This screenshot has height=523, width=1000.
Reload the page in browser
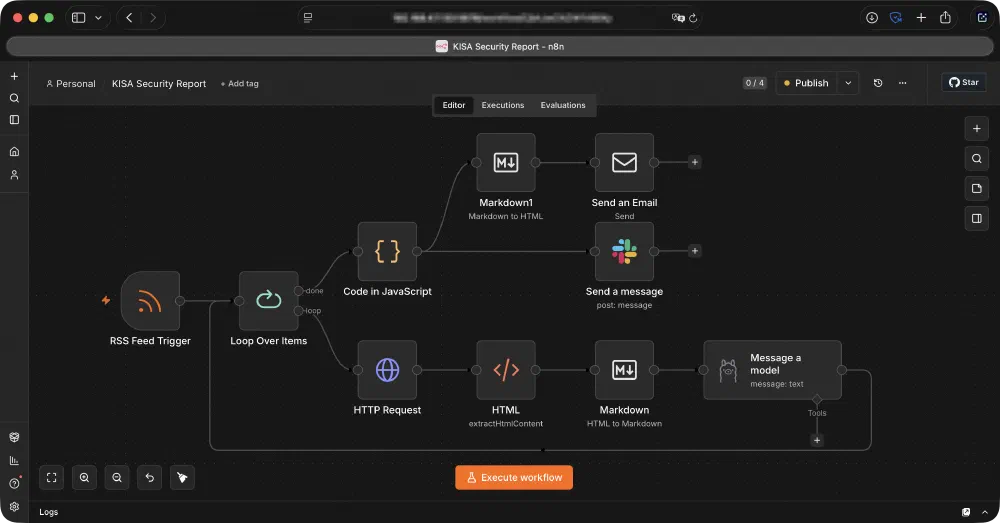pos(693,18)
